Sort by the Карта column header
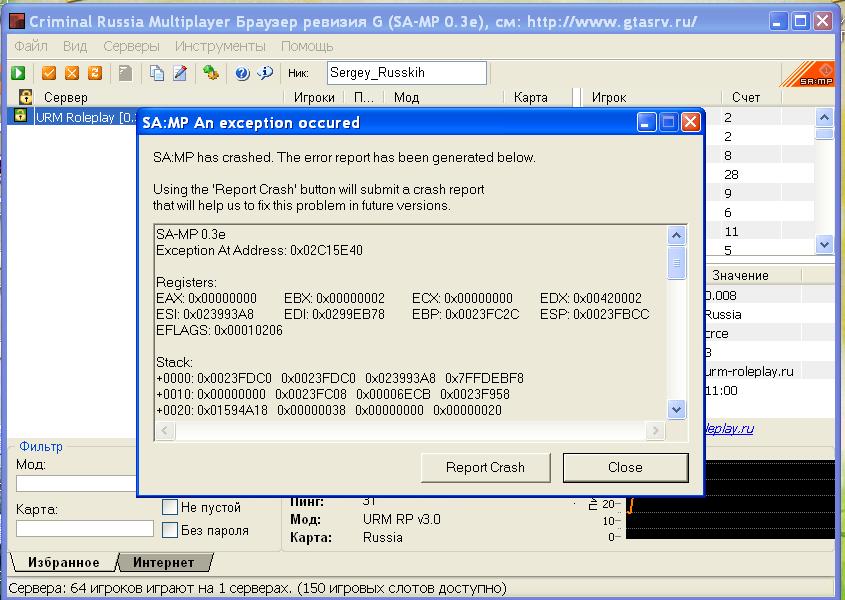Viewport: 845px width, 600px height. 538,98
